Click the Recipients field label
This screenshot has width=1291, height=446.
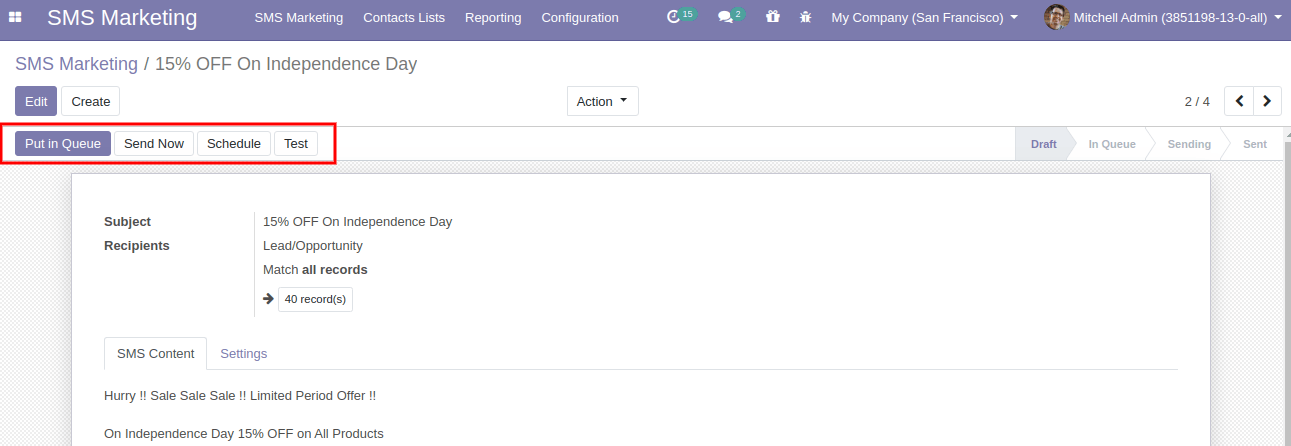137,245
